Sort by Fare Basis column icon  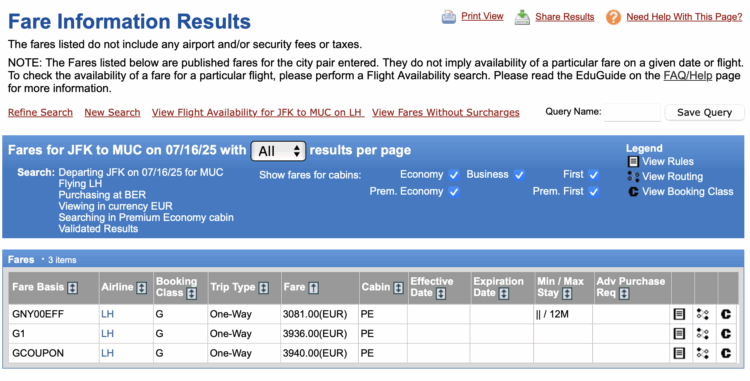pyautogui.click(x=72, y=288)
